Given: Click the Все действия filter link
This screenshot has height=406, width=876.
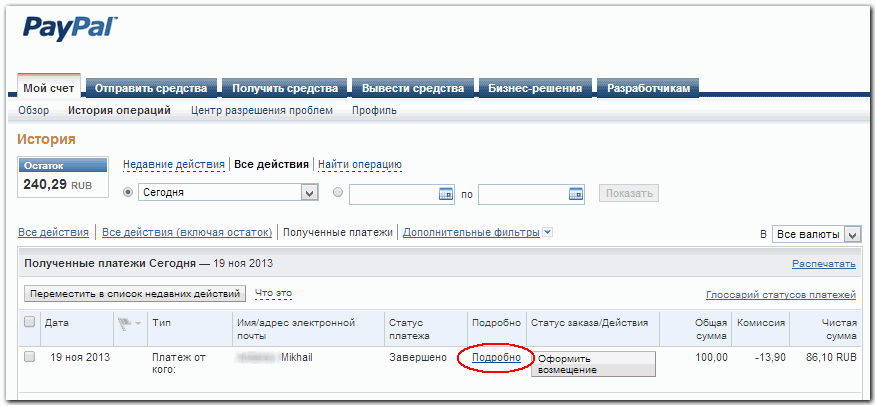Looking at the screenshot, I should tap(54, 232).
